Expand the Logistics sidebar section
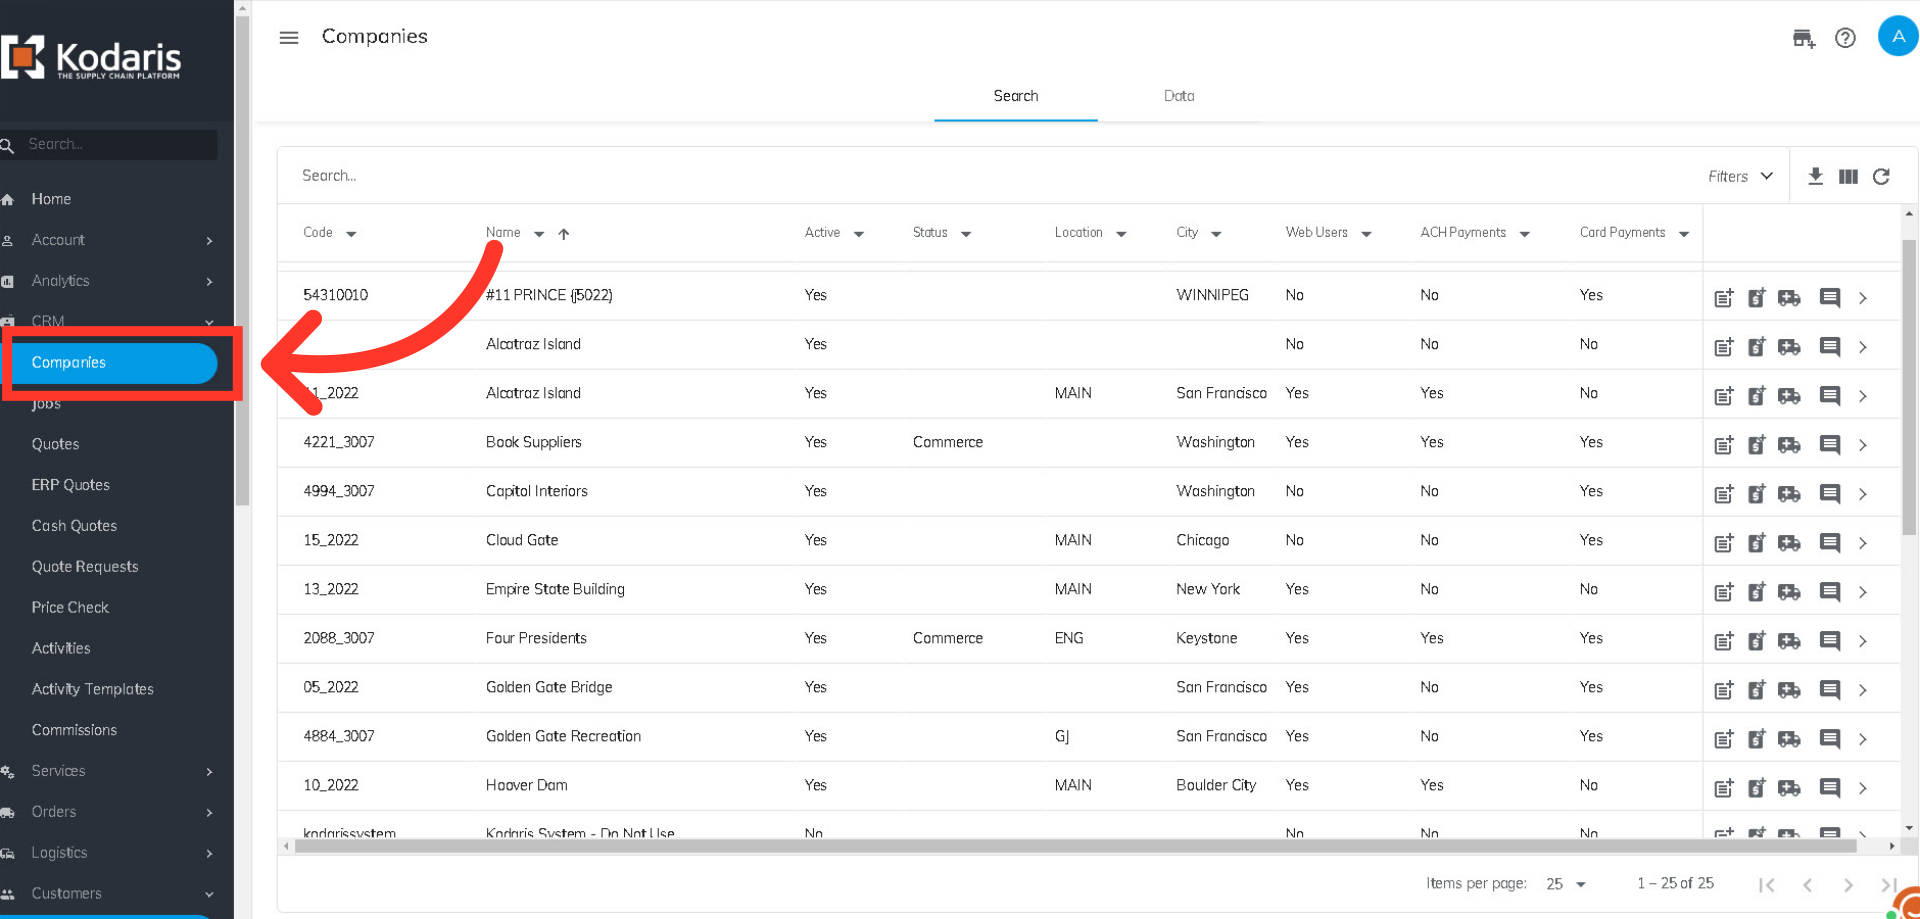Image resolution: width=1920 pixels, height=919 pixels. tap(108, 853)
